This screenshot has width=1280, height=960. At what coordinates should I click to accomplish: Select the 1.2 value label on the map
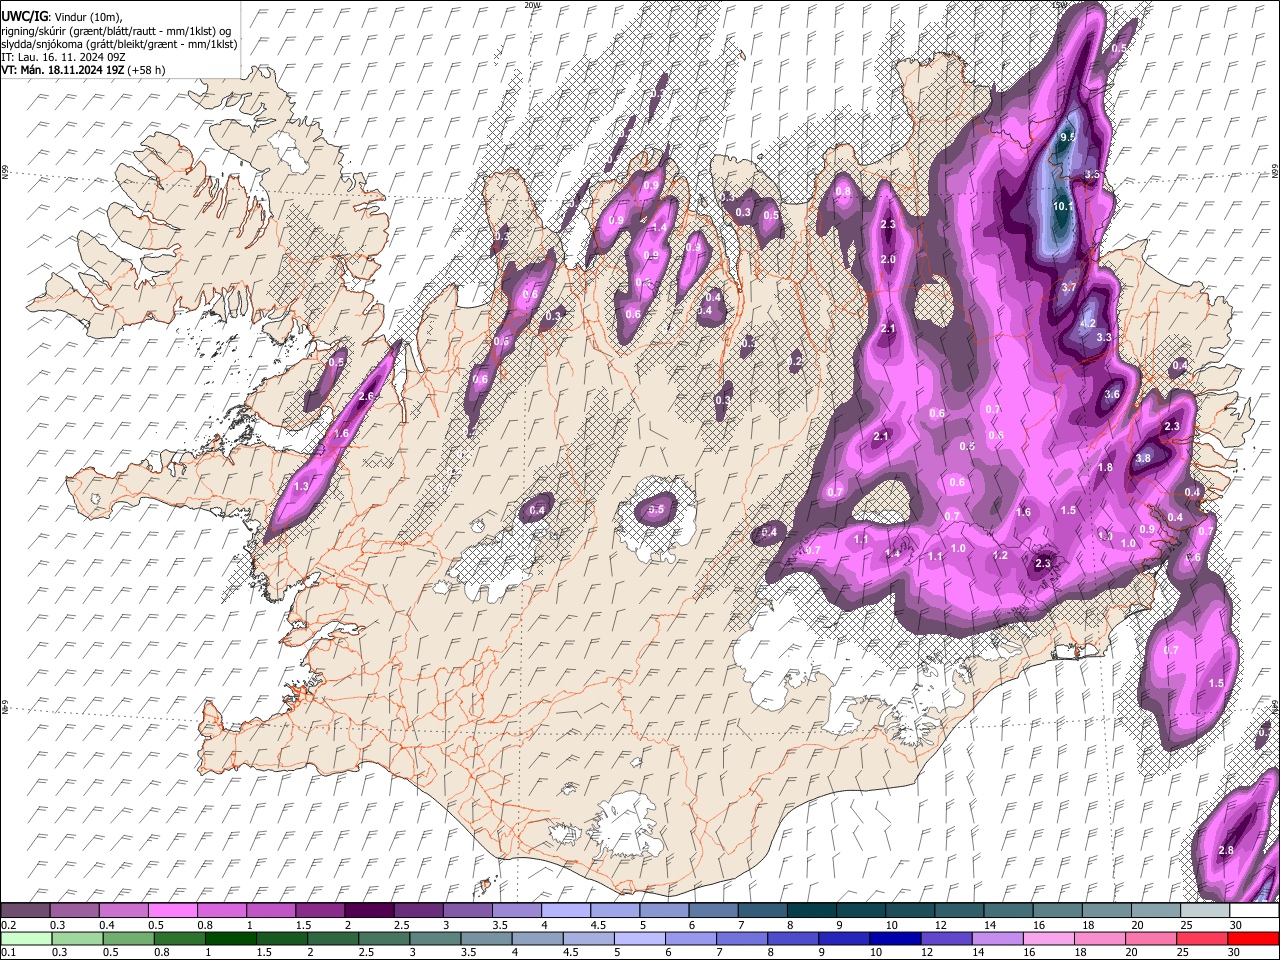(1000, 555)
